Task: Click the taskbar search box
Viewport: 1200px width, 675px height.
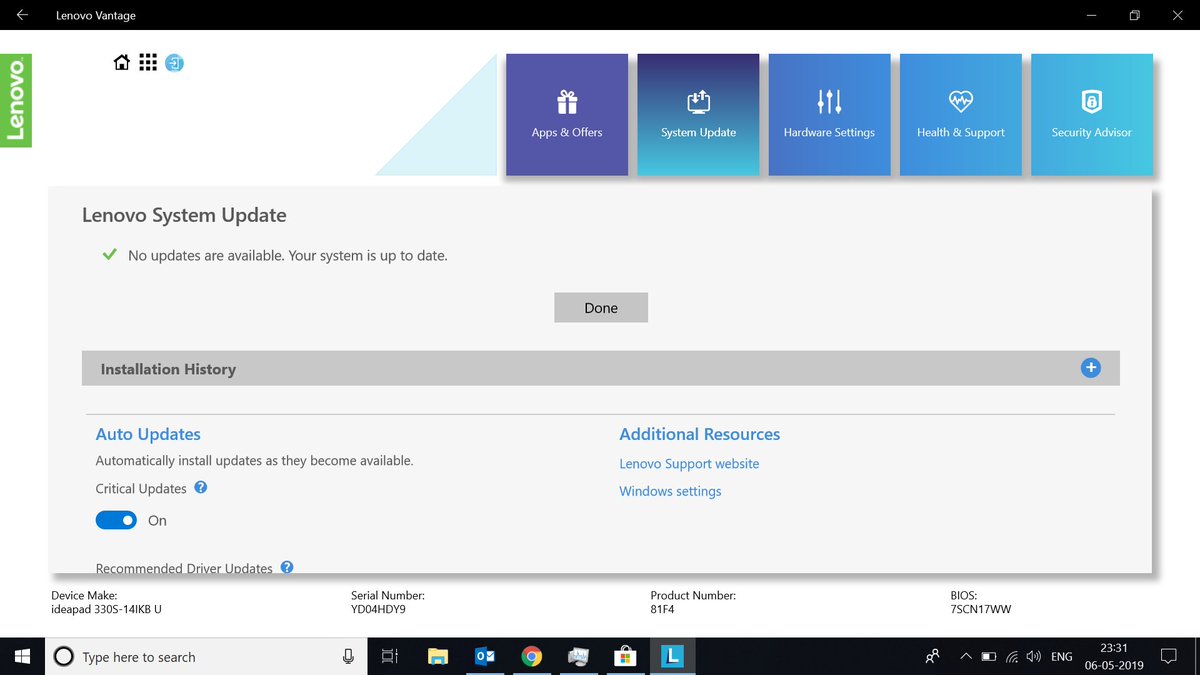Action: pyautogui.click(x=205, y=656)
